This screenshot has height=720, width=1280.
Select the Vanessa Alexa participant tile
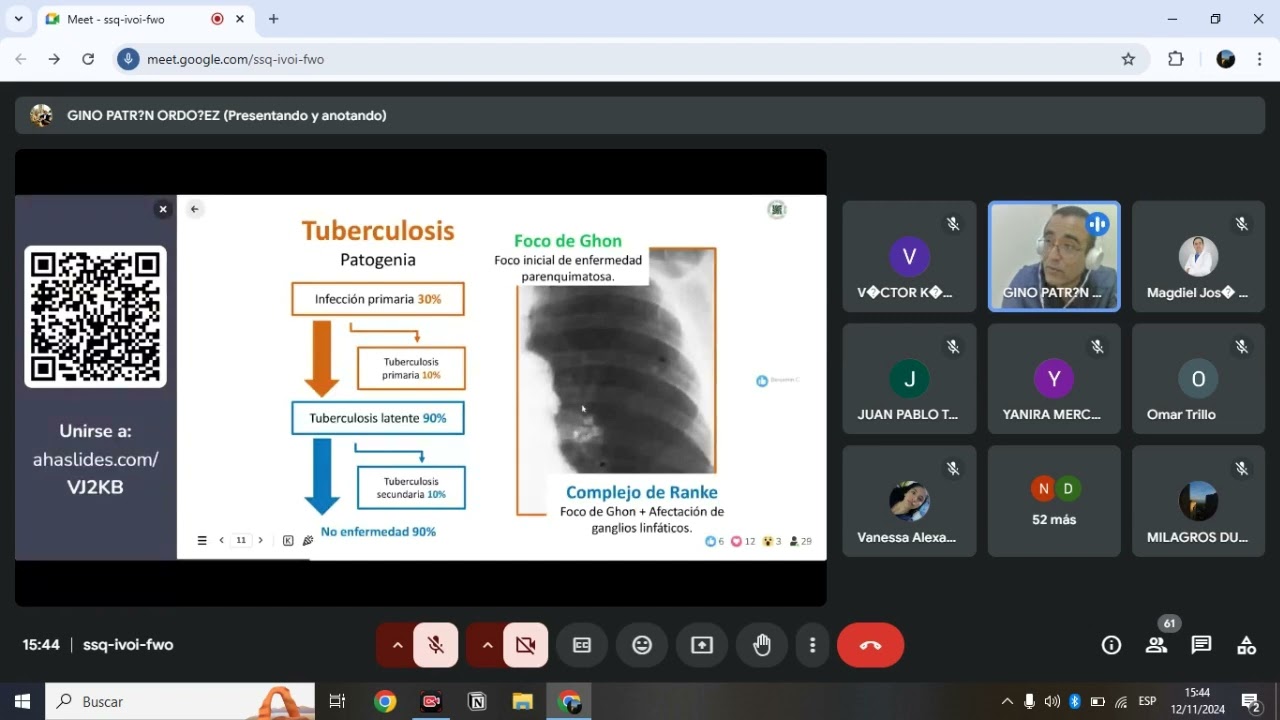click(x=909, y=501)
